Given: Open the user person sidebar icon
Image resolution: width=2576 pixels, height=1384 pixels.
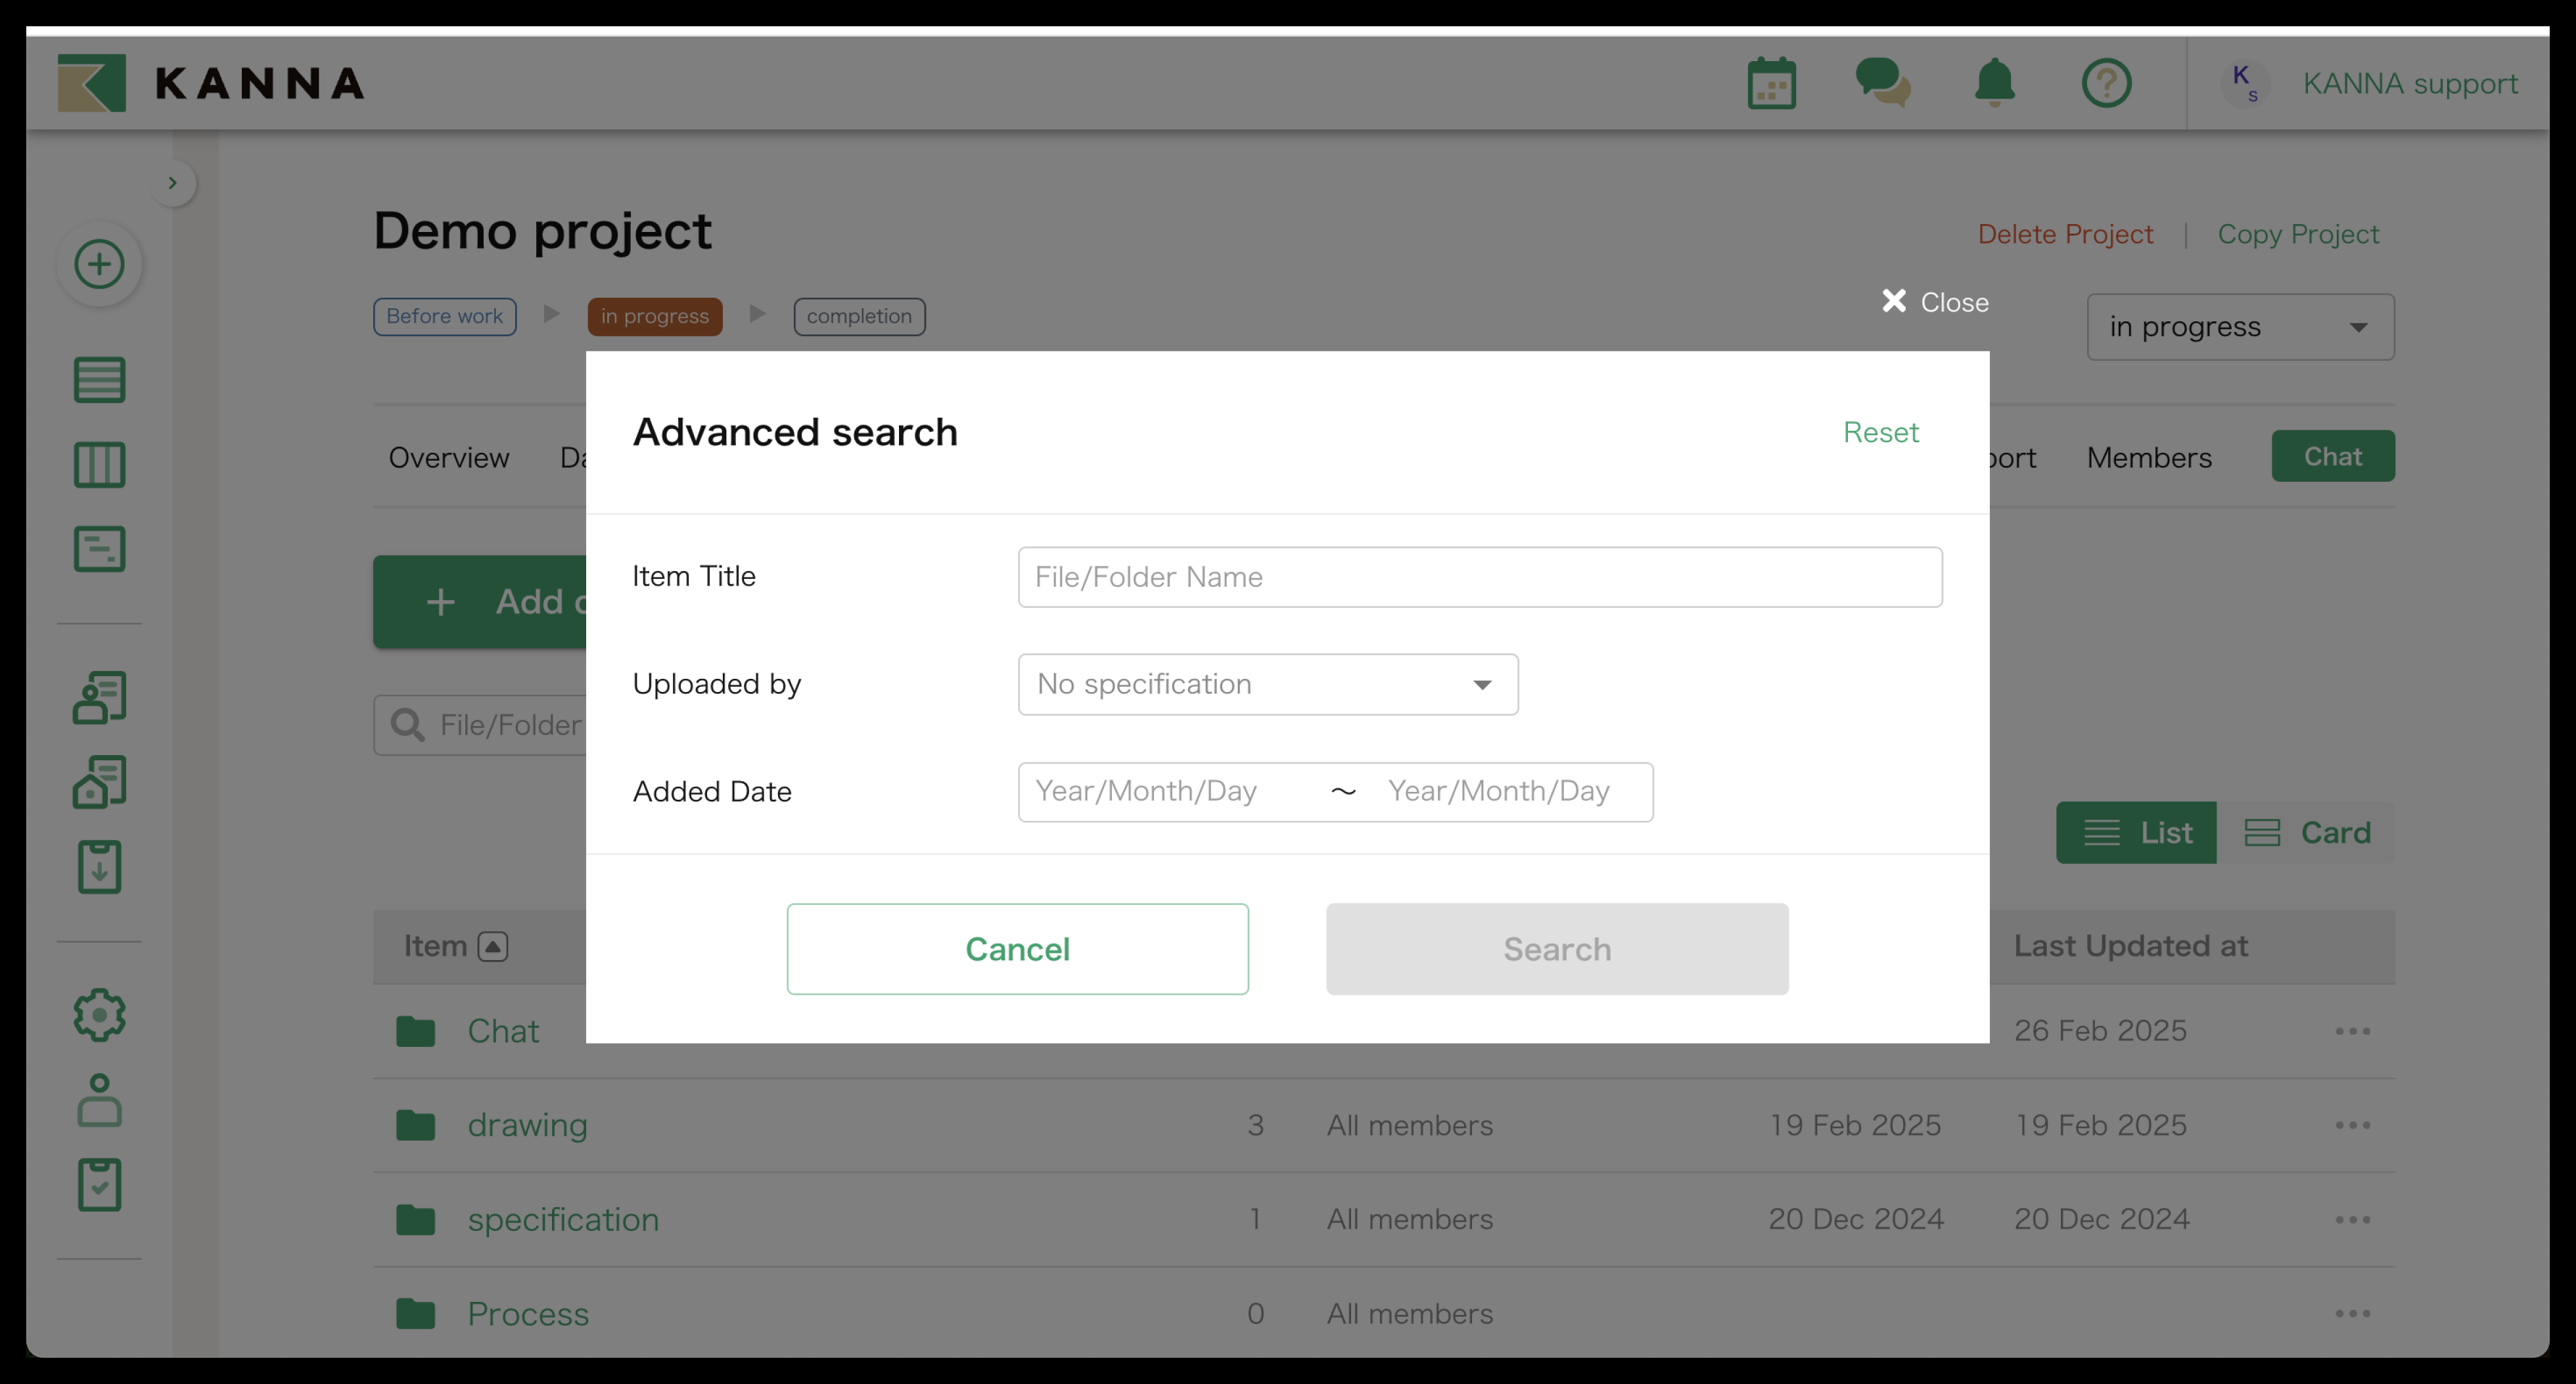Looking at the screenshot, I should pos(99,1100).
